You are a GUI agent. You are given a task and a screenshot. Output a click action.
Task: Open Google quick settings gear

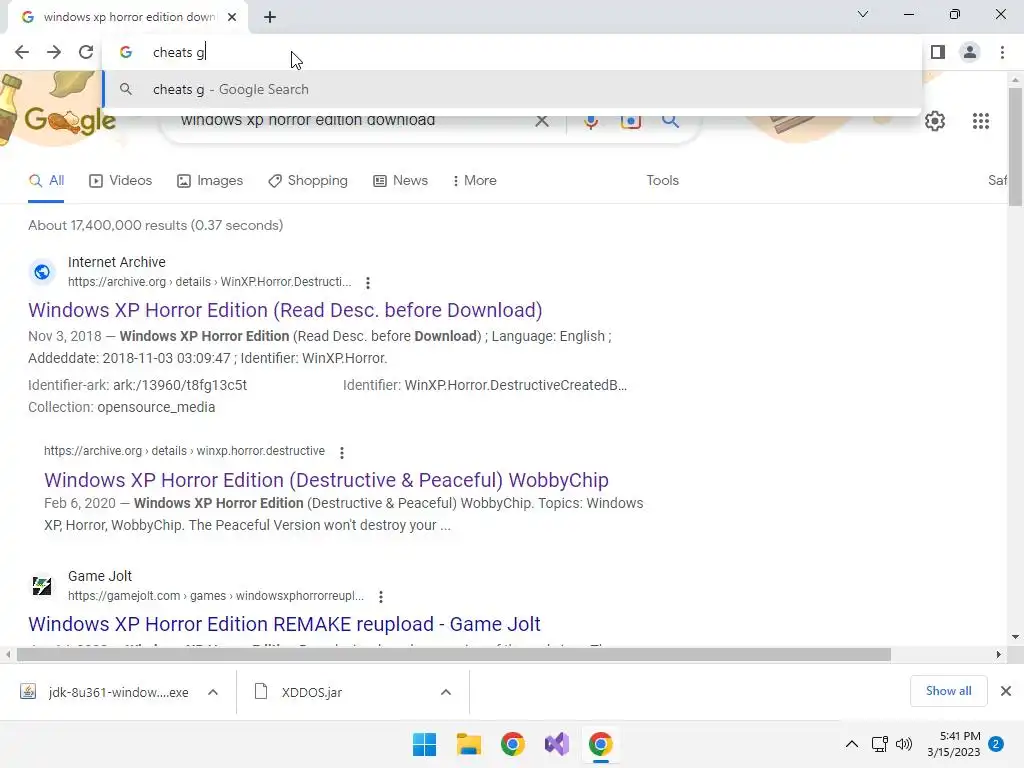point(935,121)
